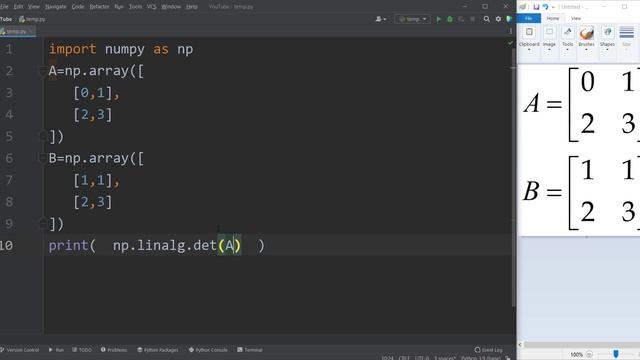Open the Paint File tab
Viewport: 640px width, 360px height.
click(x=529, y=18)
